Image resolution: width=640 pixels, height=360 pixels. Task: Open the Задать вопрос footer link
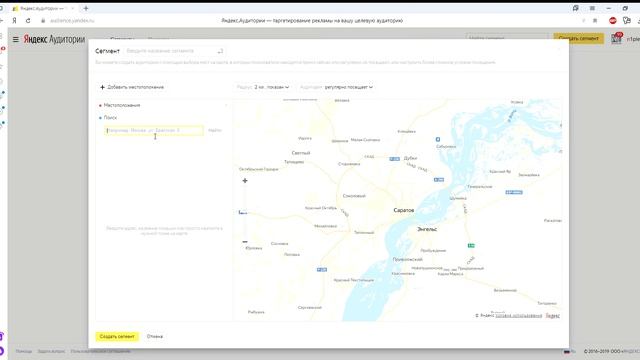[51, 351]
